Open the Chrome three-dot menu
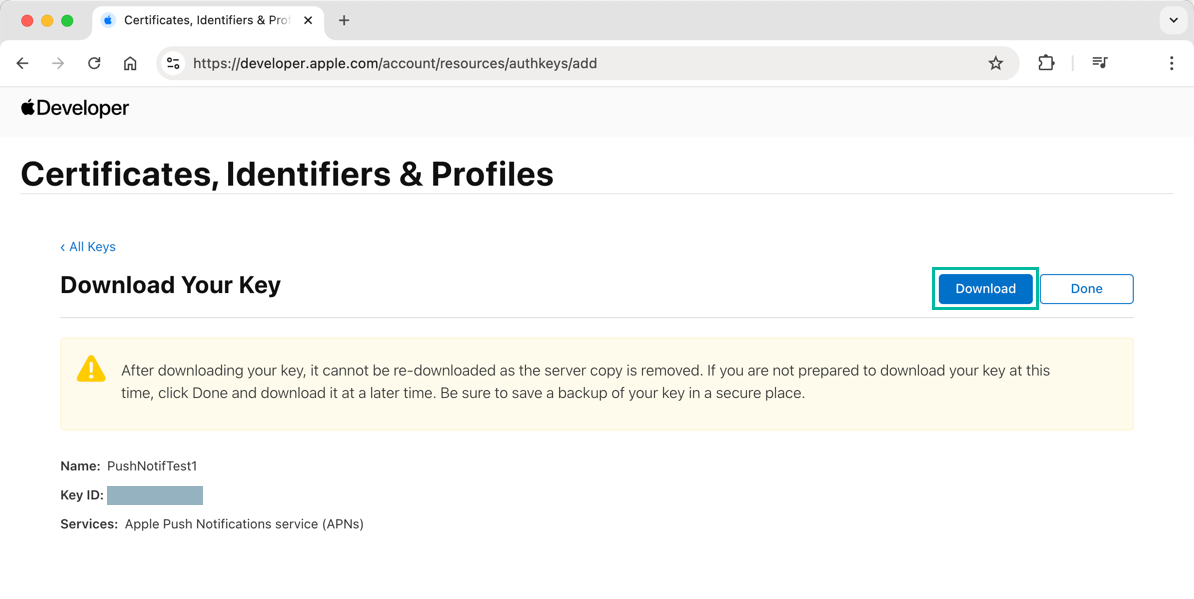1194x599 pixels. click(x=1171, y=63)
